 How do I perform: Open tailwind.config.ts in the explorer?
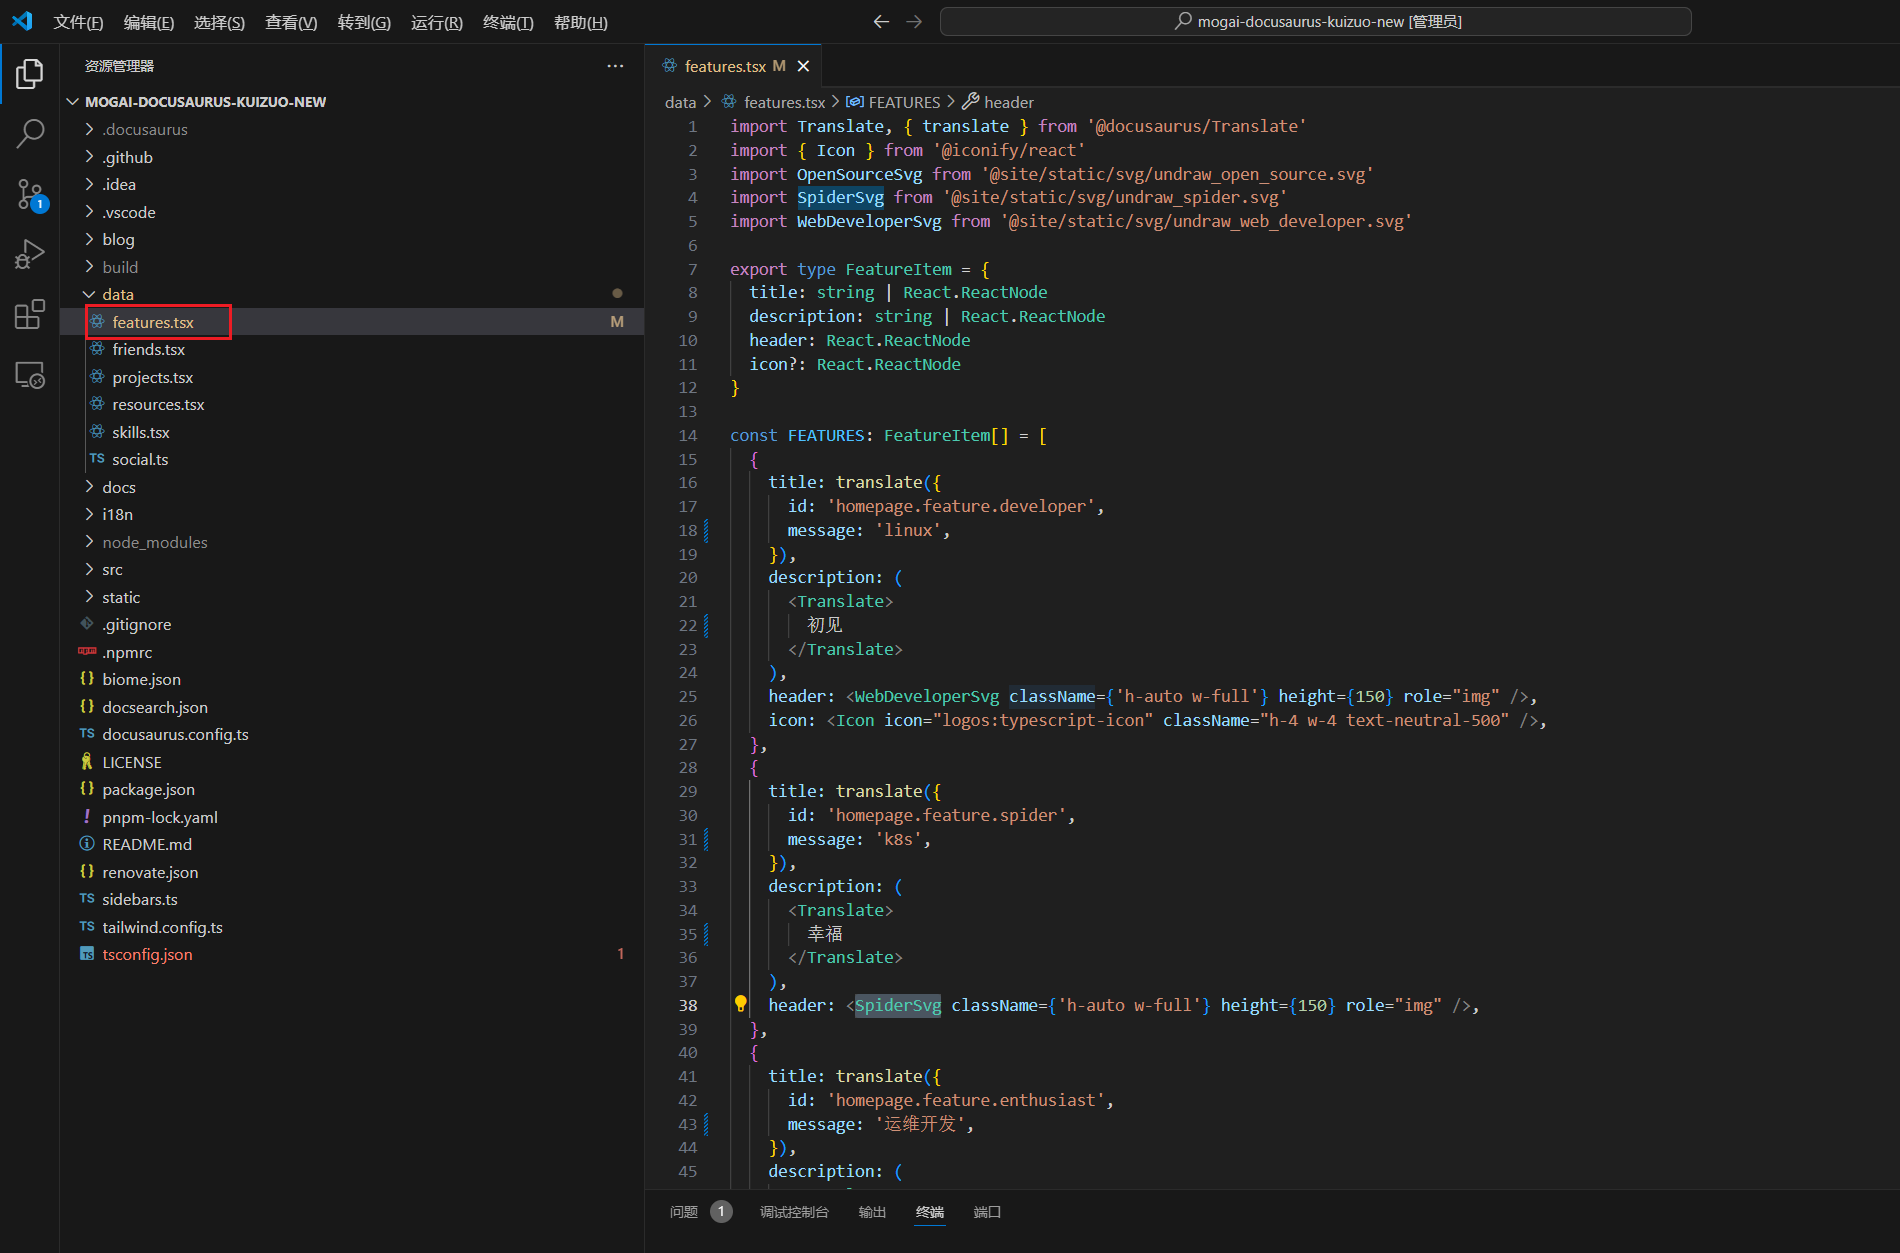tap(162, 927)
